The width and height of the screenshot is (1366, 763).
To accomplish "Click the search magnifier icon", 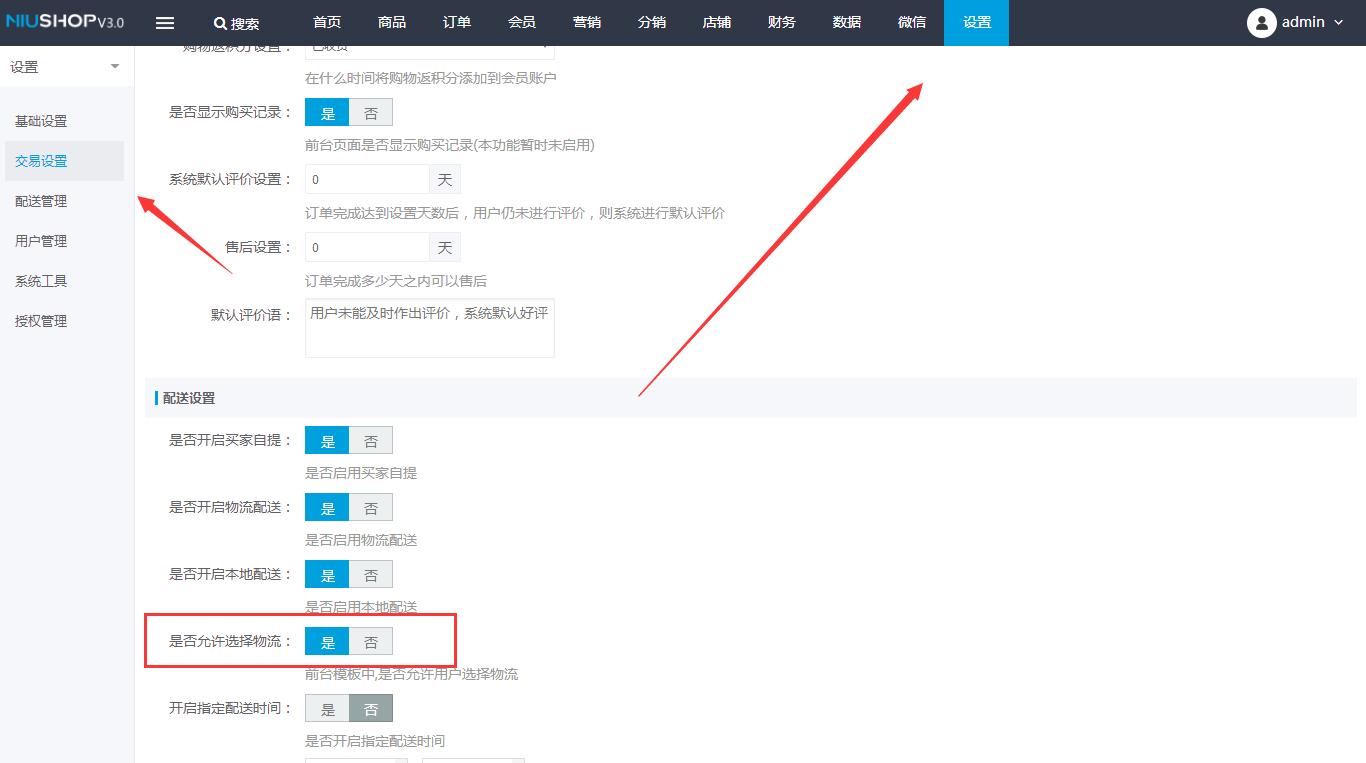I will click(x=221, y=23).
